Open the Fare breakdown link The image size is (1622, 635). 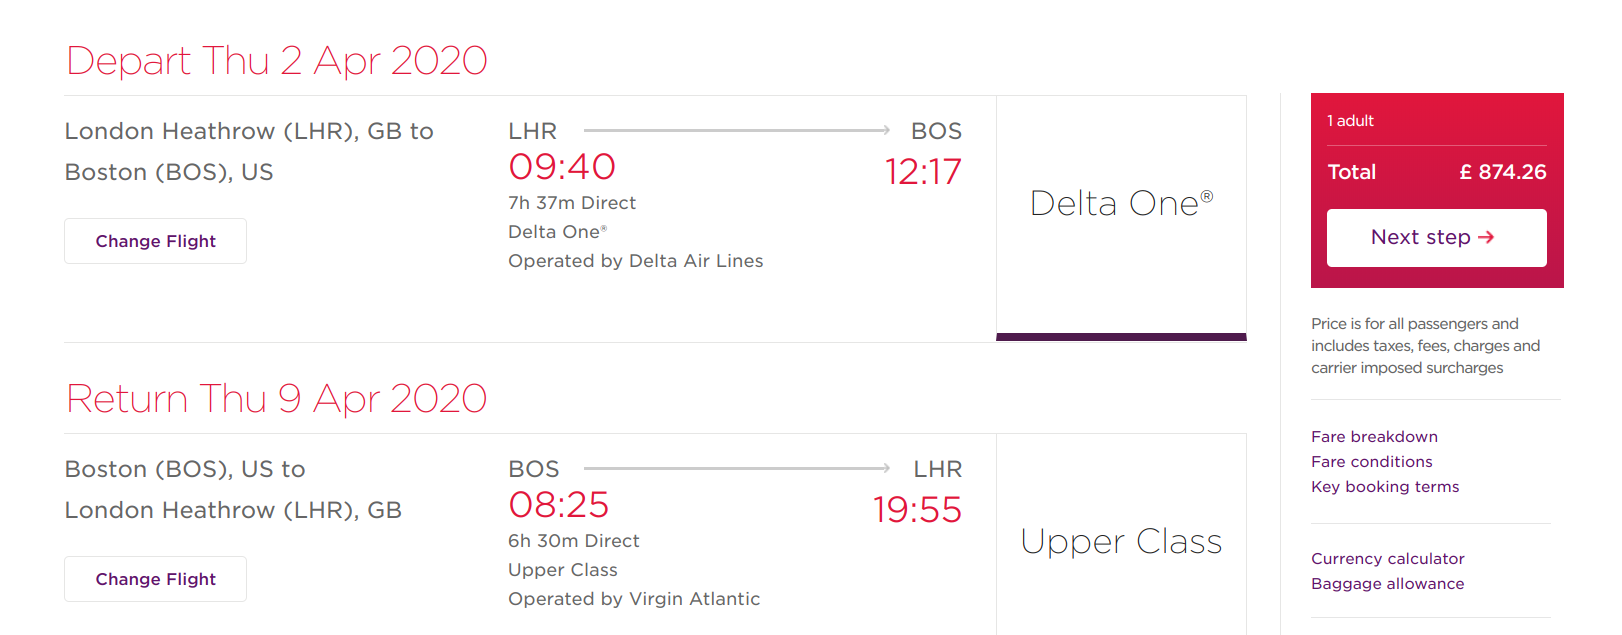click(1374, 437)
